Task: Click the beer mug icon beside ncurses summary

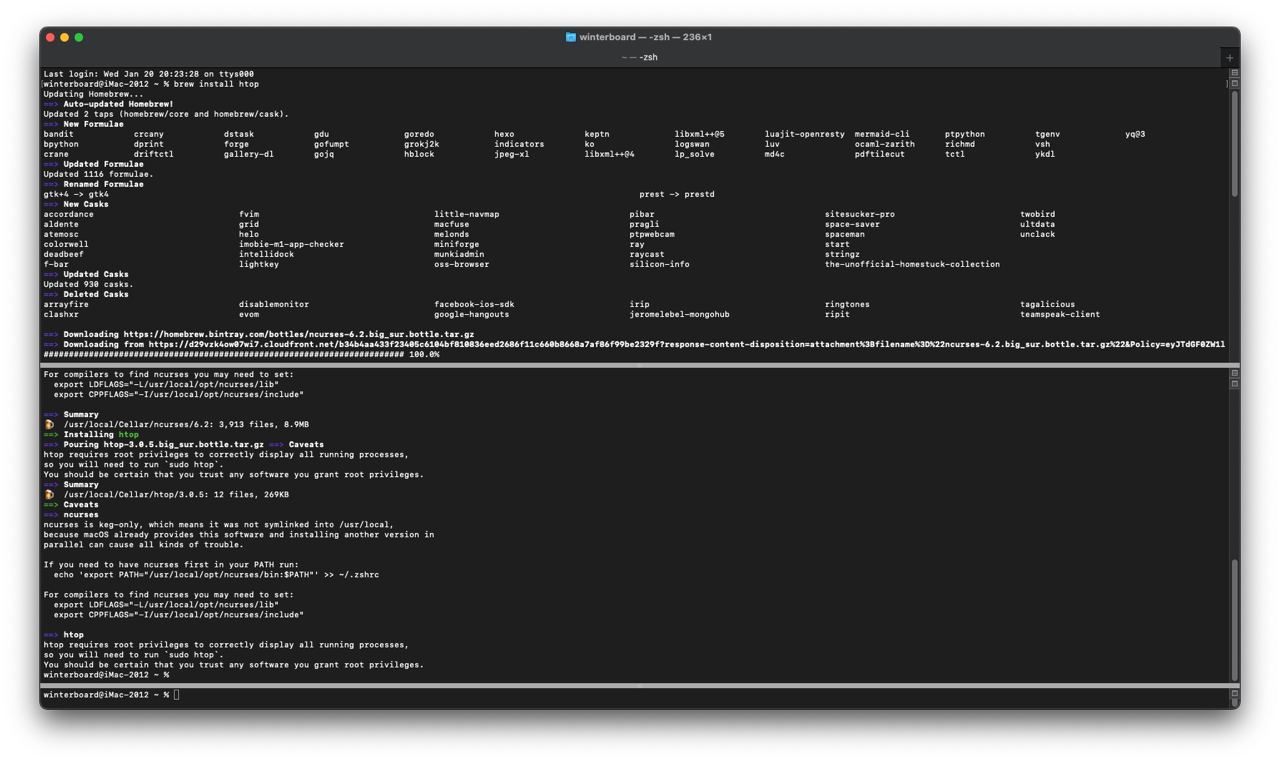Action: coord(49,424)
